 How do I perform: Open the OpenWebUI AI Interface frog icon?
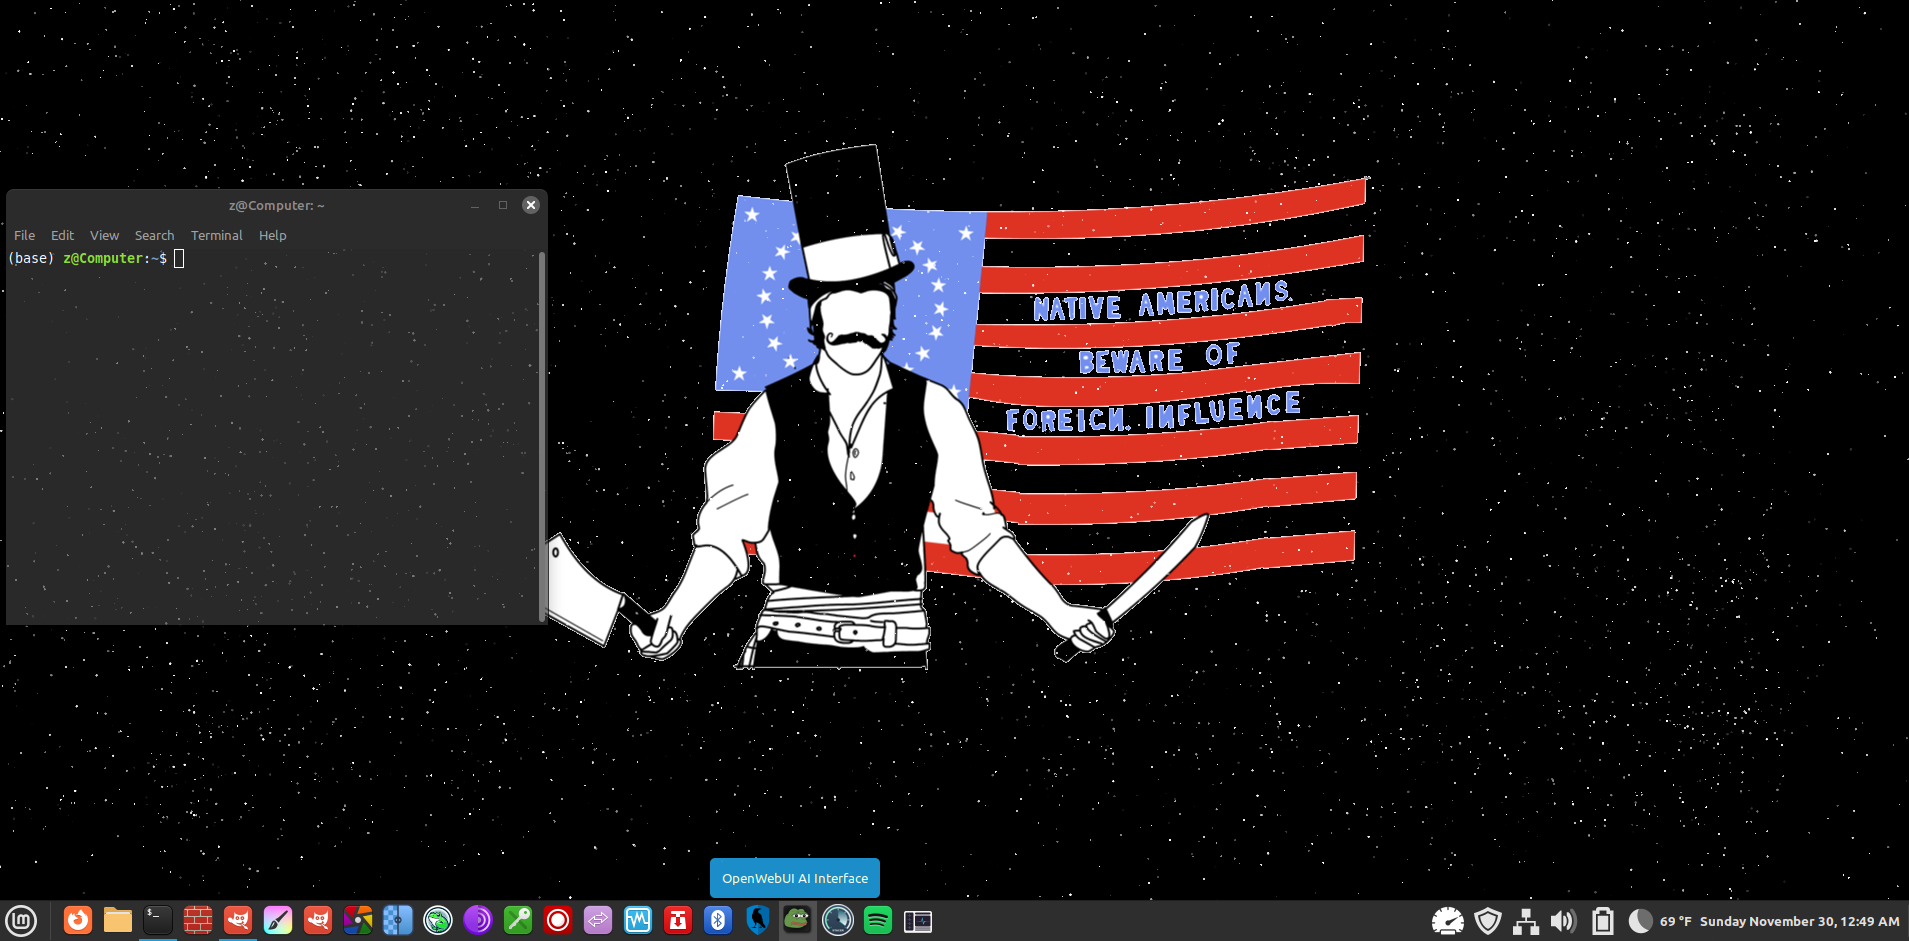click(x=797, y=920)
